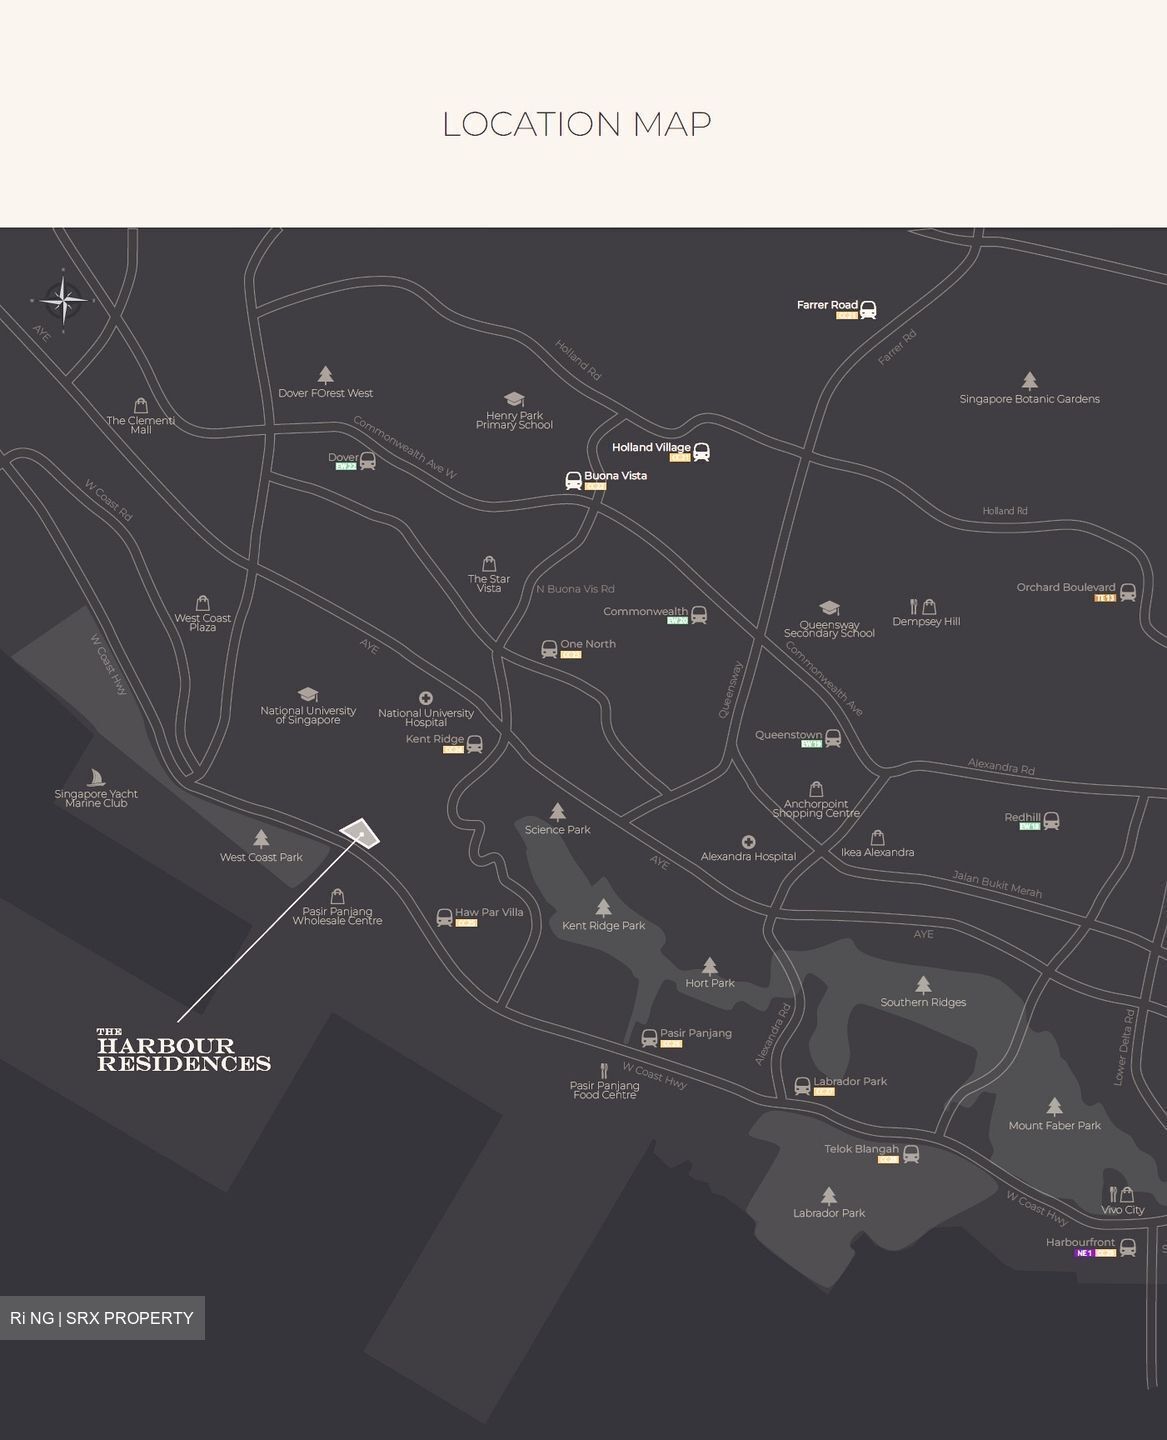
Task: Click the National University of Singapore cap icon
Action: (308, 694)
